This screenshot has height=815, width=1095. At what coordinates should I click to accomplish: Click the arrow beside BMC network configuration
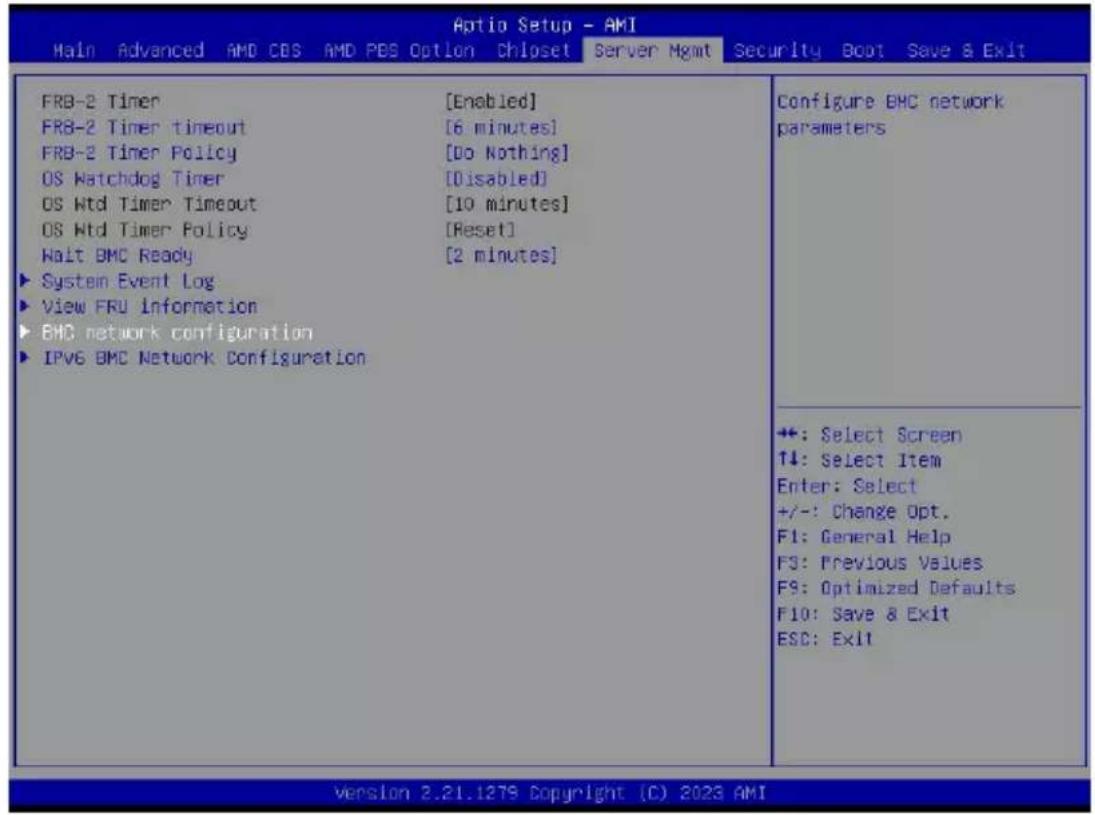click(x=25, y=332)
